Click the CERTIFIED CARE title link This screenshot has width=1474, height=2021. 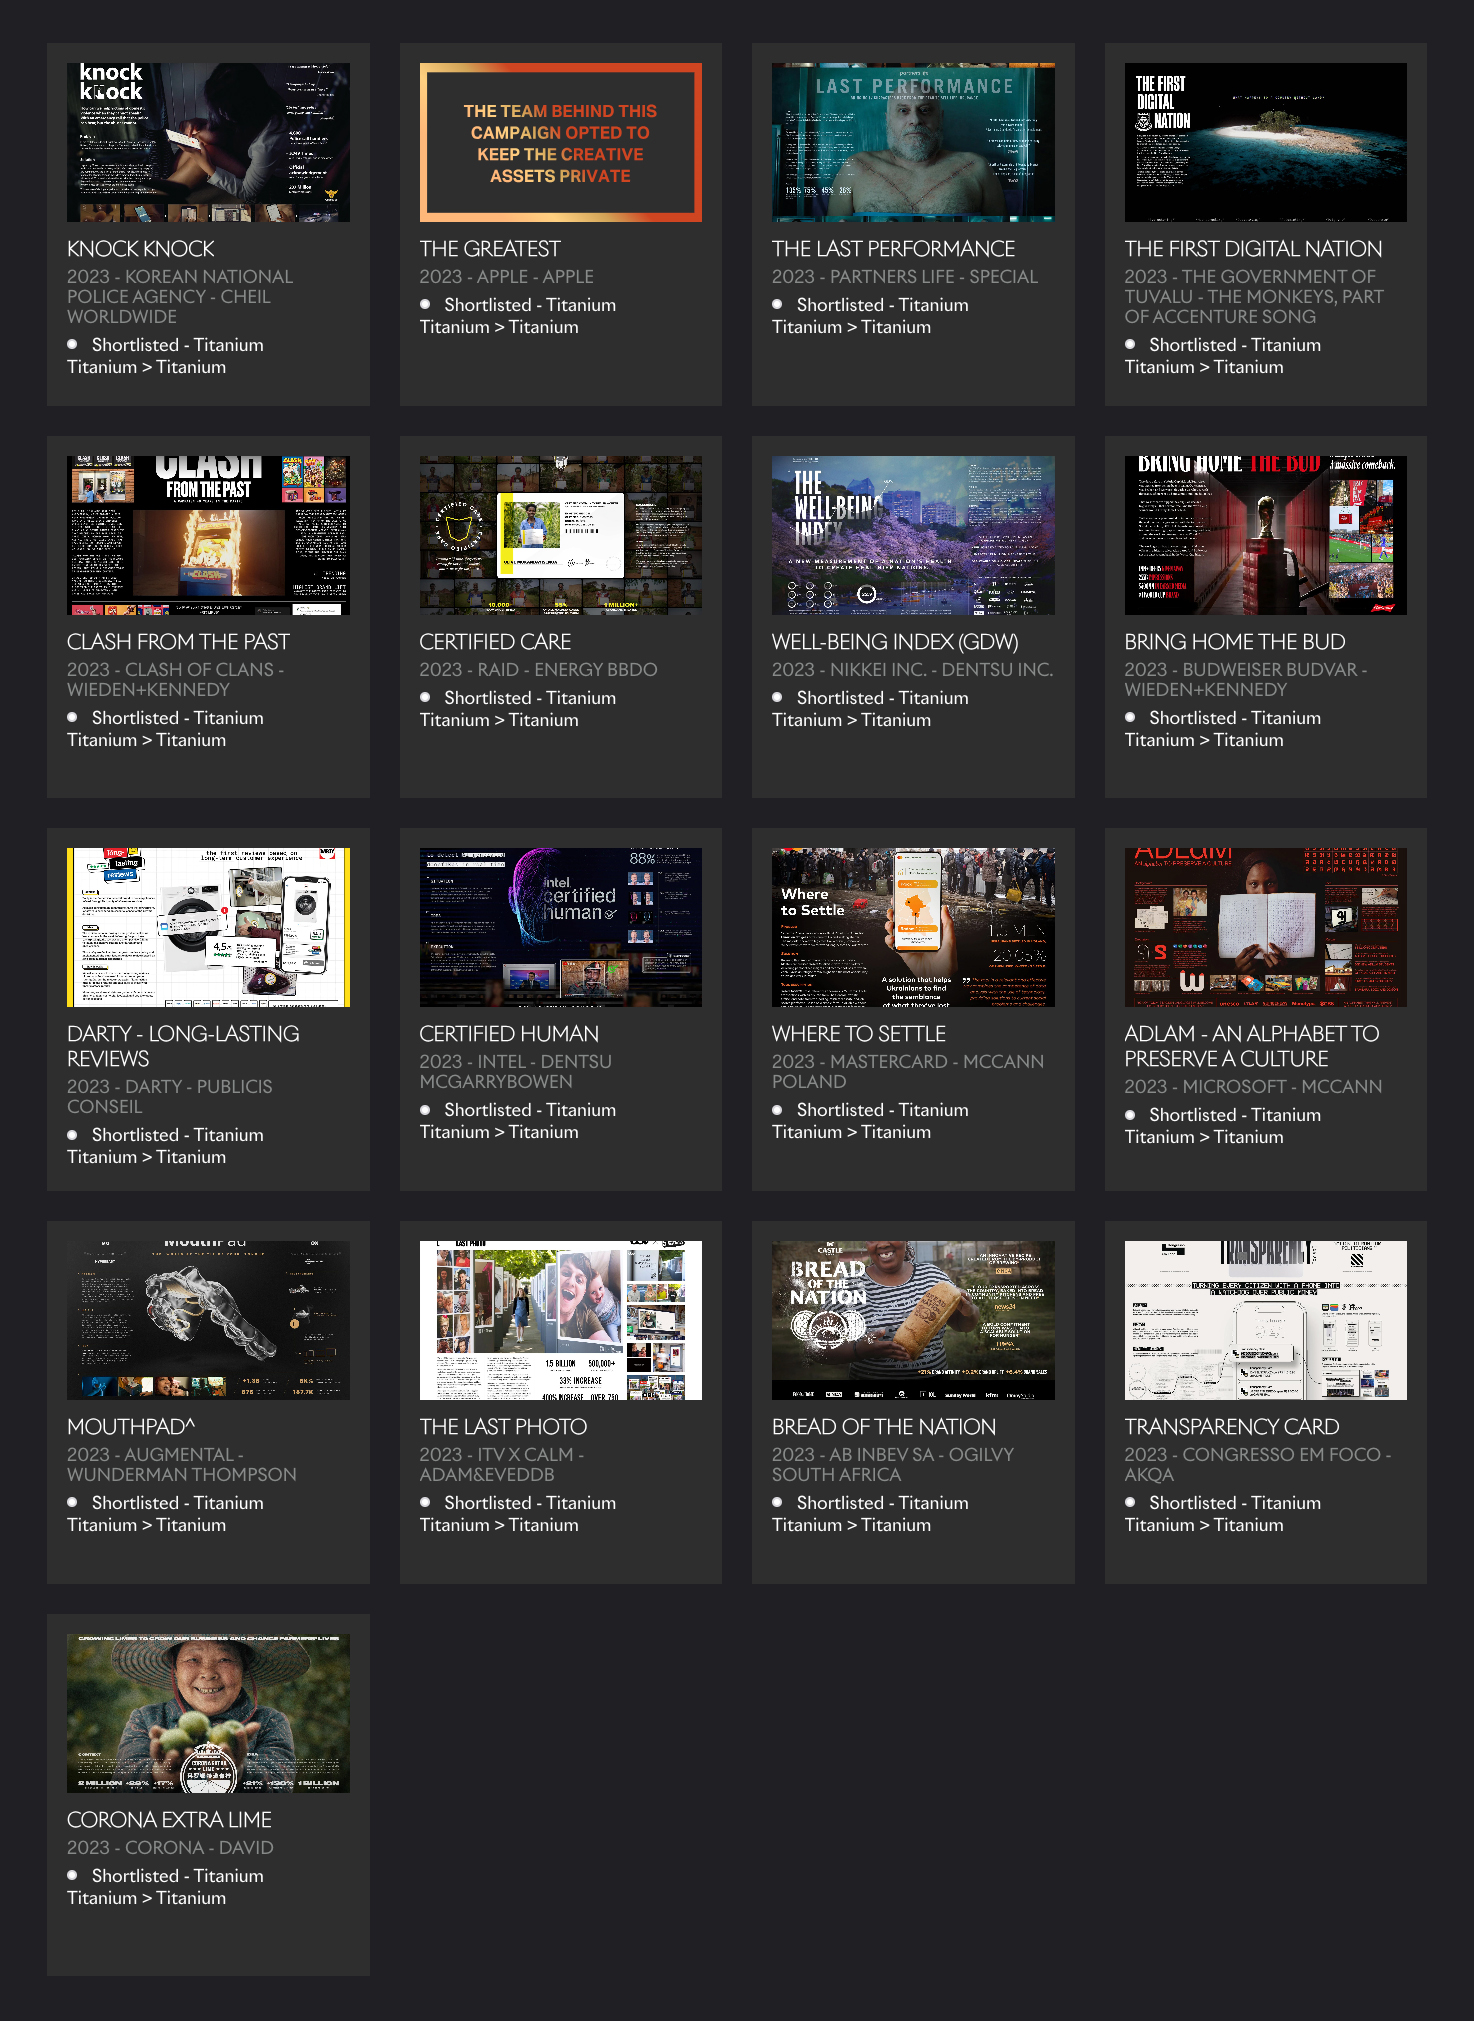(495, 642)
